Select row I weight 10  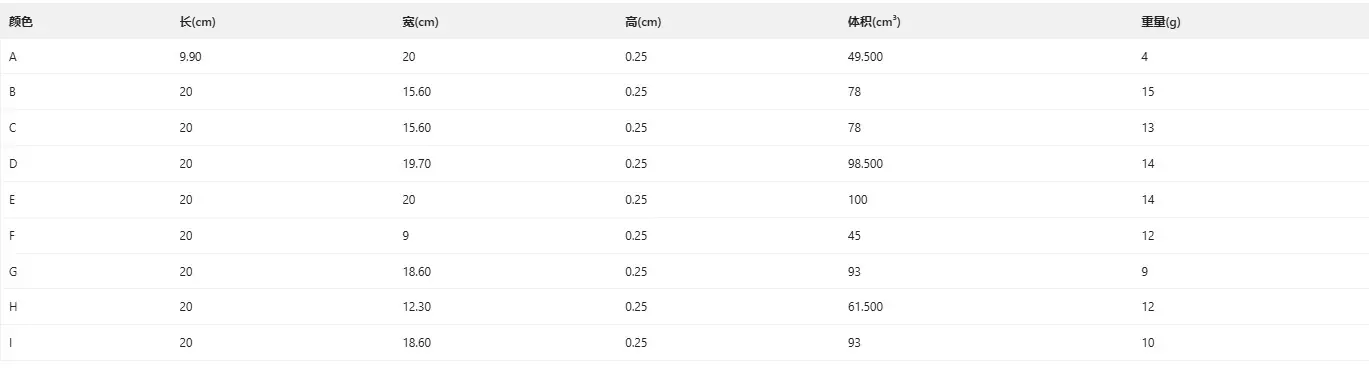pyautogui.click(x=1147, y=343)
